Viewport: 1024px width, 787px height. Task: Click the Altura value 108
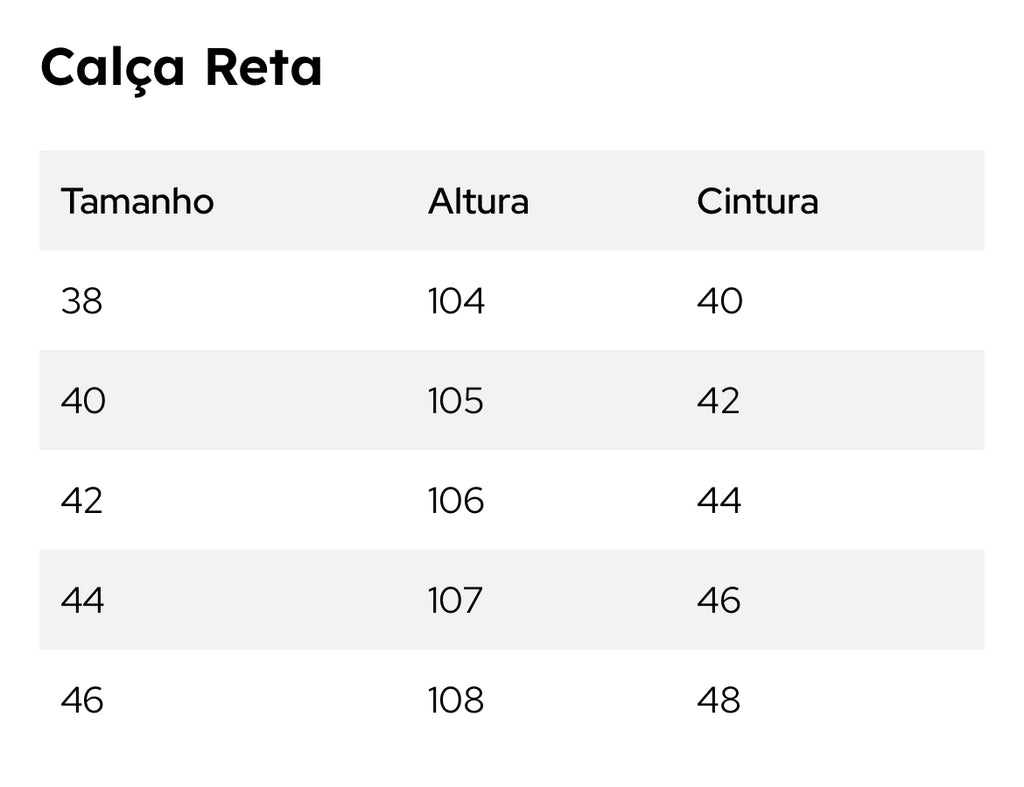point(456,700)
